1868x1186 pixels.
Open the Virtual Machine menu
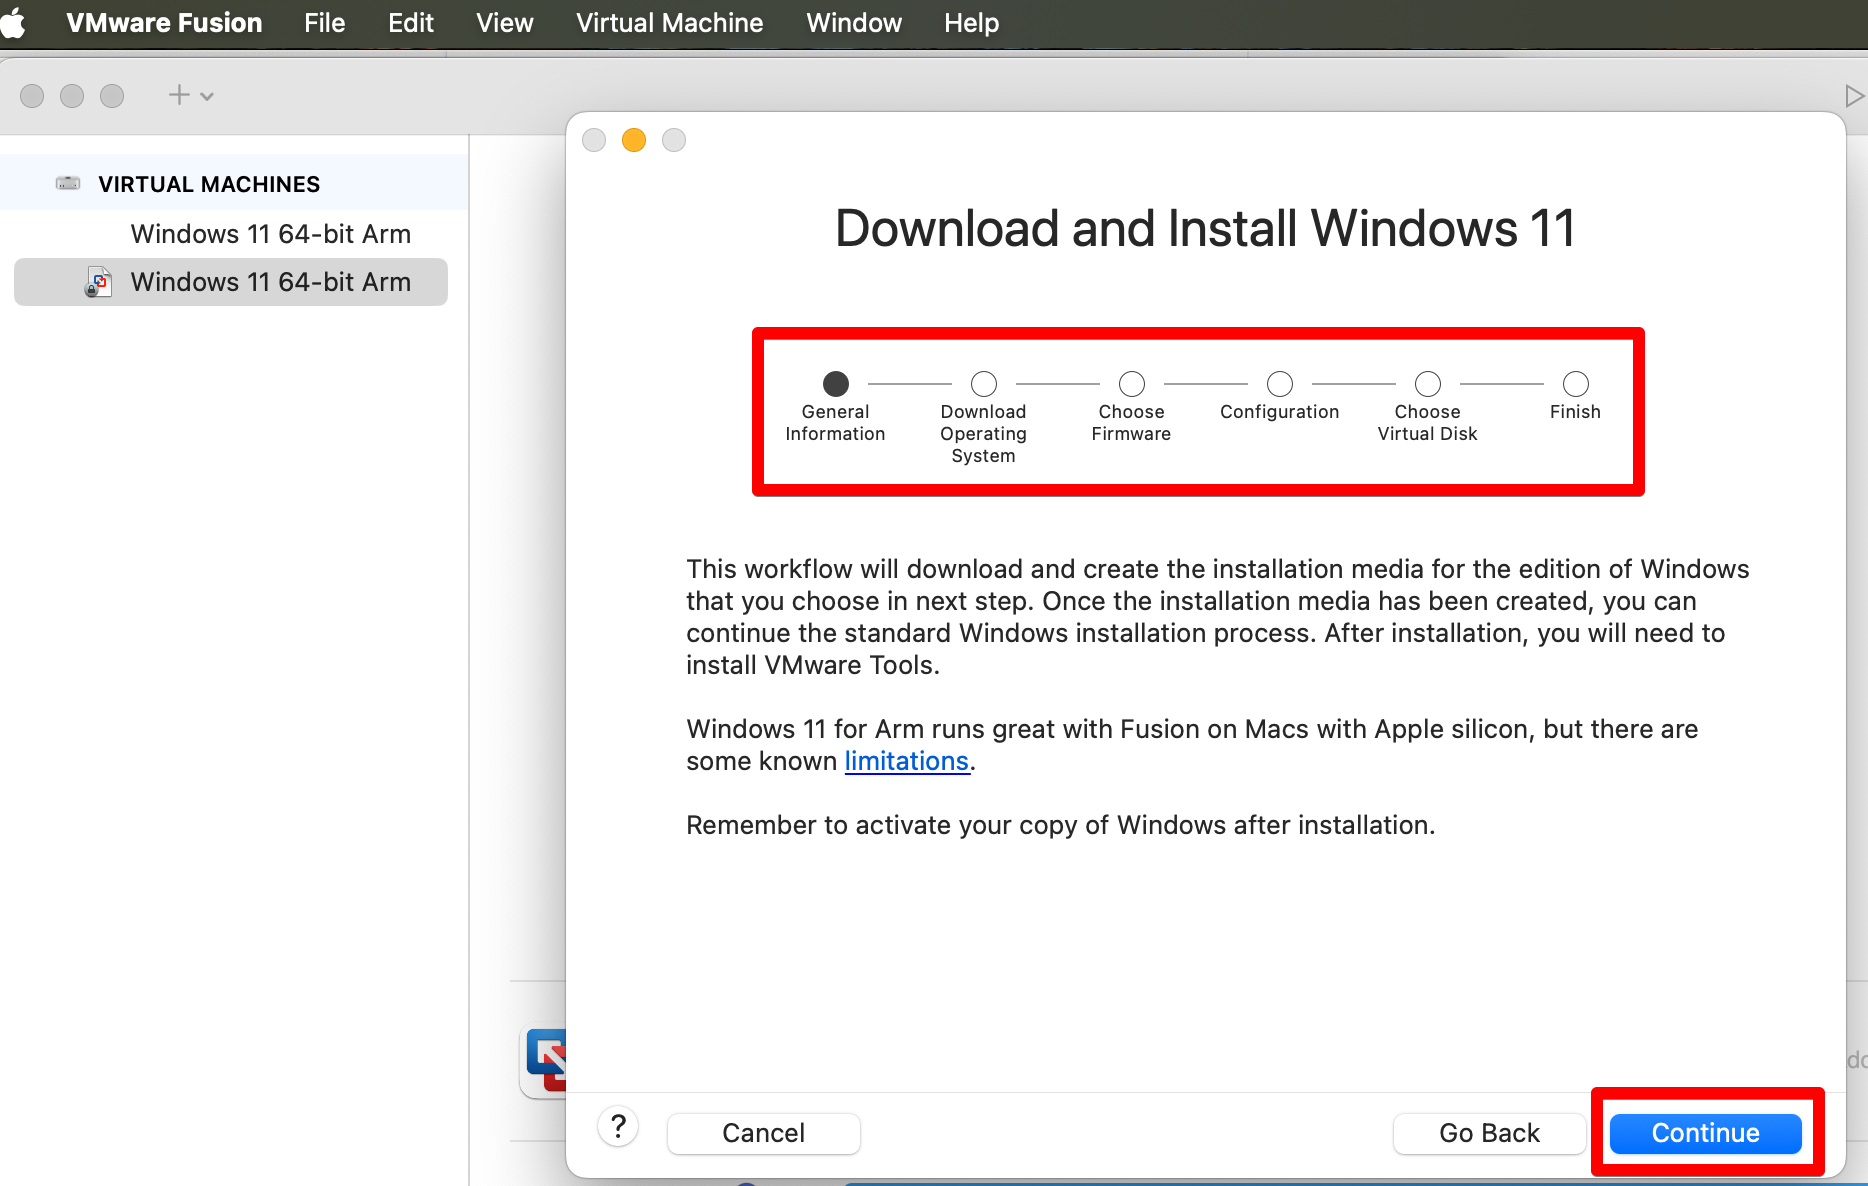669,23
